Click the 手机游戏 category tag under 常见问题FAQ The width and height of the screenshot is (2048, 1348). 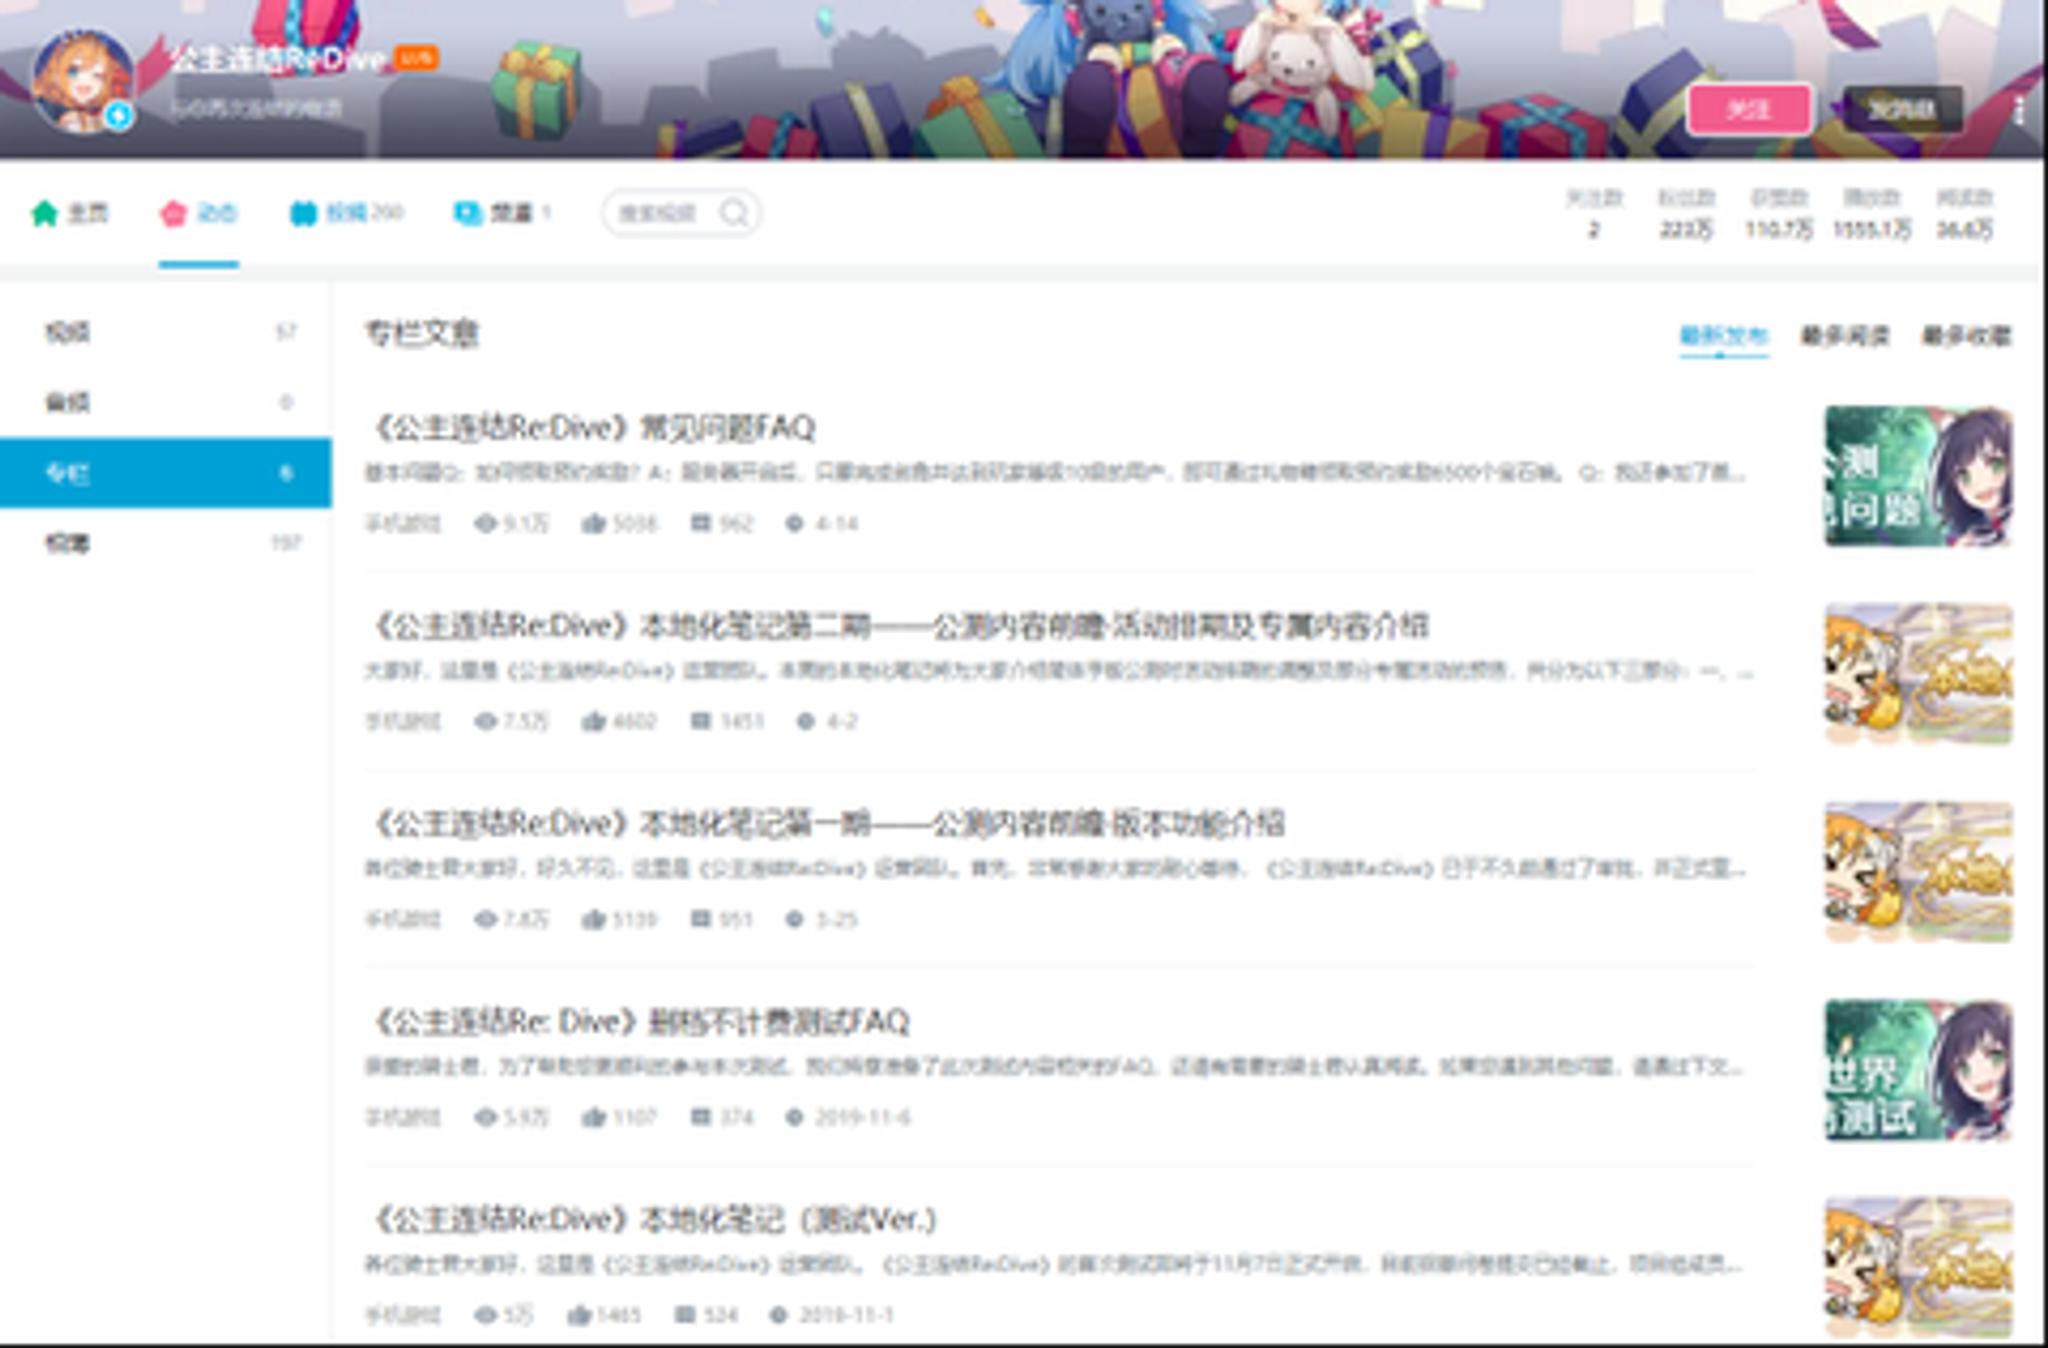(403, 523)
